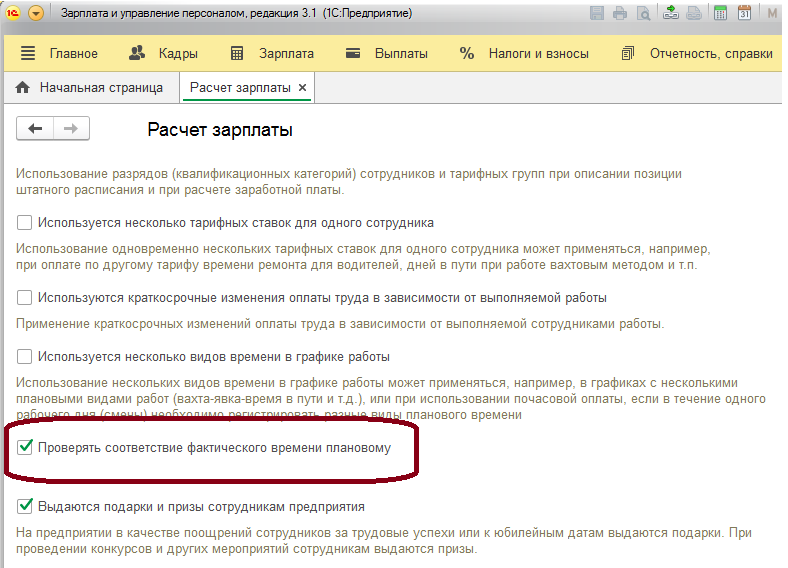788x568 pixels.
Task: Click the back arrow navigation button
Action: pyautogui.click(x=36, y=128)
